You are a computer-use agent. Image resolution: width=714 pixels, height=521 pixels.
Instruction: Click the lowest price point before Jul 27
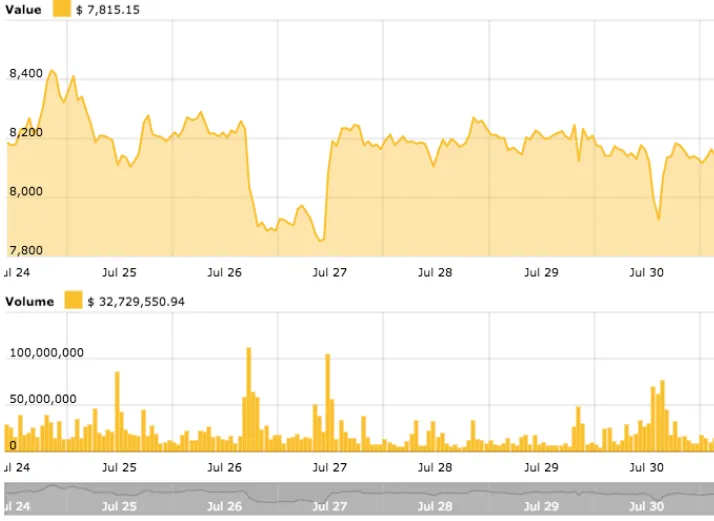[321, 240]
